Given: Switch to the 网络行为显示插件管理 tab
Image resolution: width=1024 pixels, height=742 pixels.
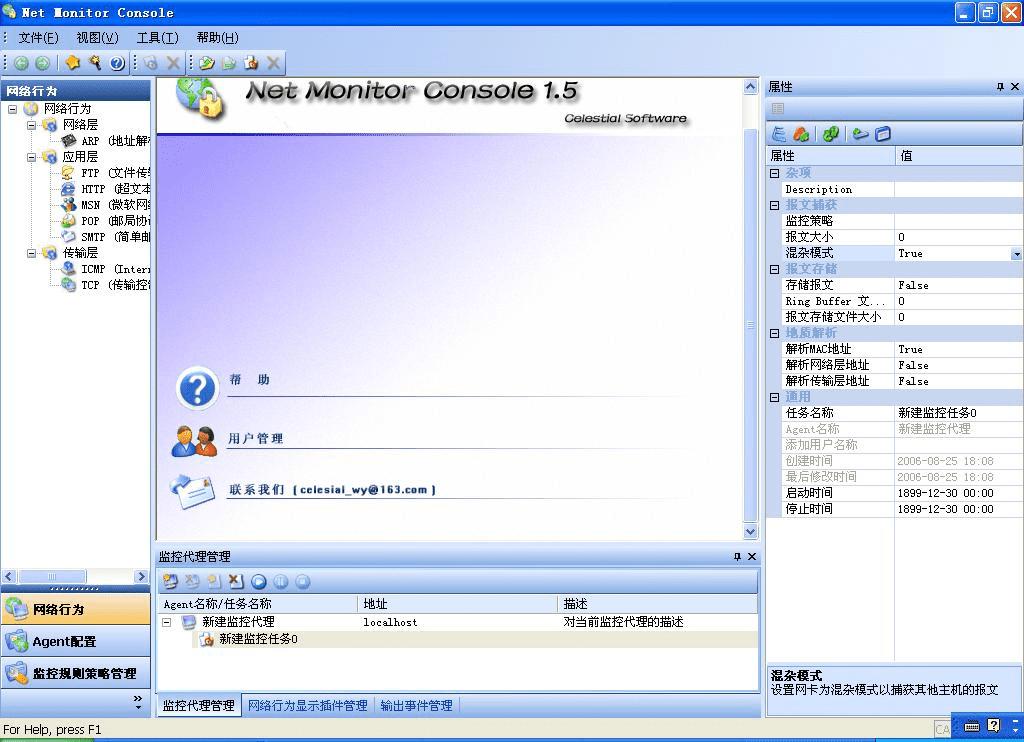Looking at the screenshot, I should pyautogui.click(x=308, y=705).
